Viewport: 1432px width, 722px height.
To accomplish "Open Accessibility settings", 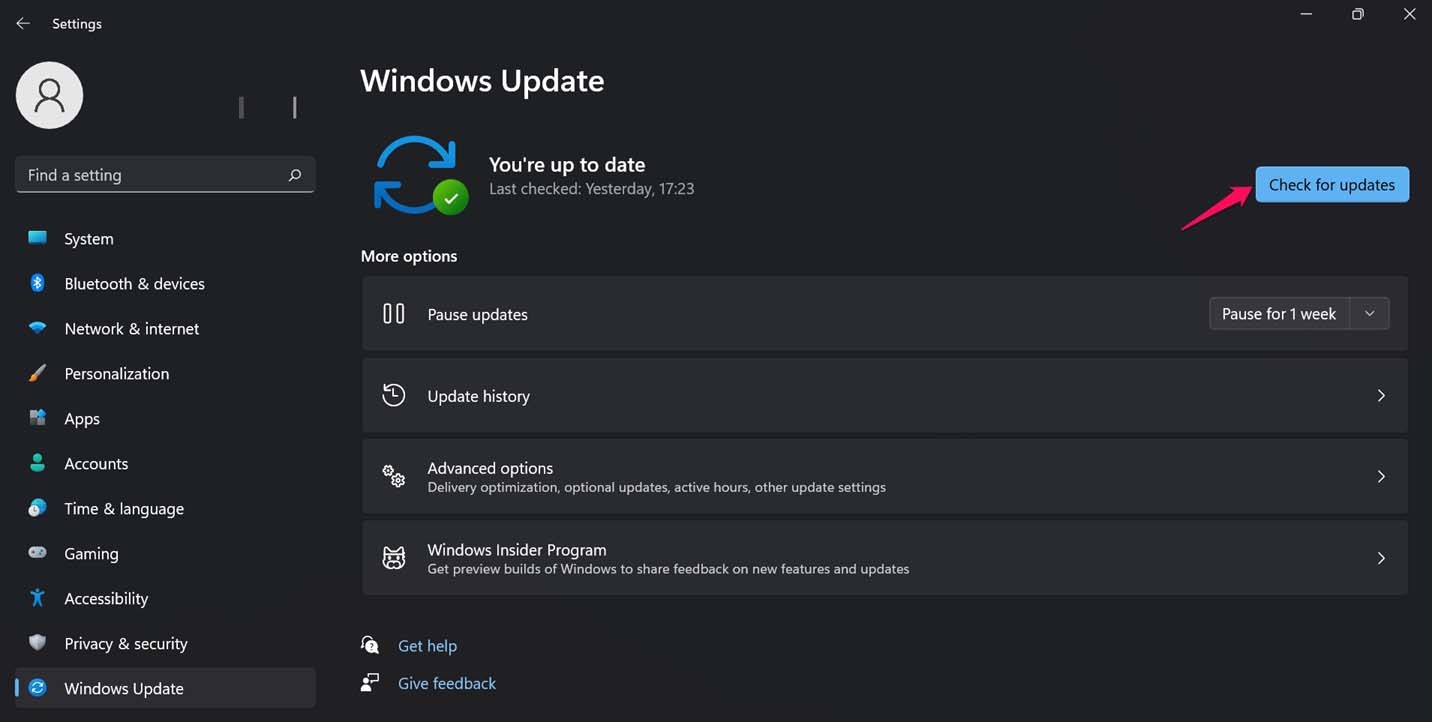I will 107,598.
